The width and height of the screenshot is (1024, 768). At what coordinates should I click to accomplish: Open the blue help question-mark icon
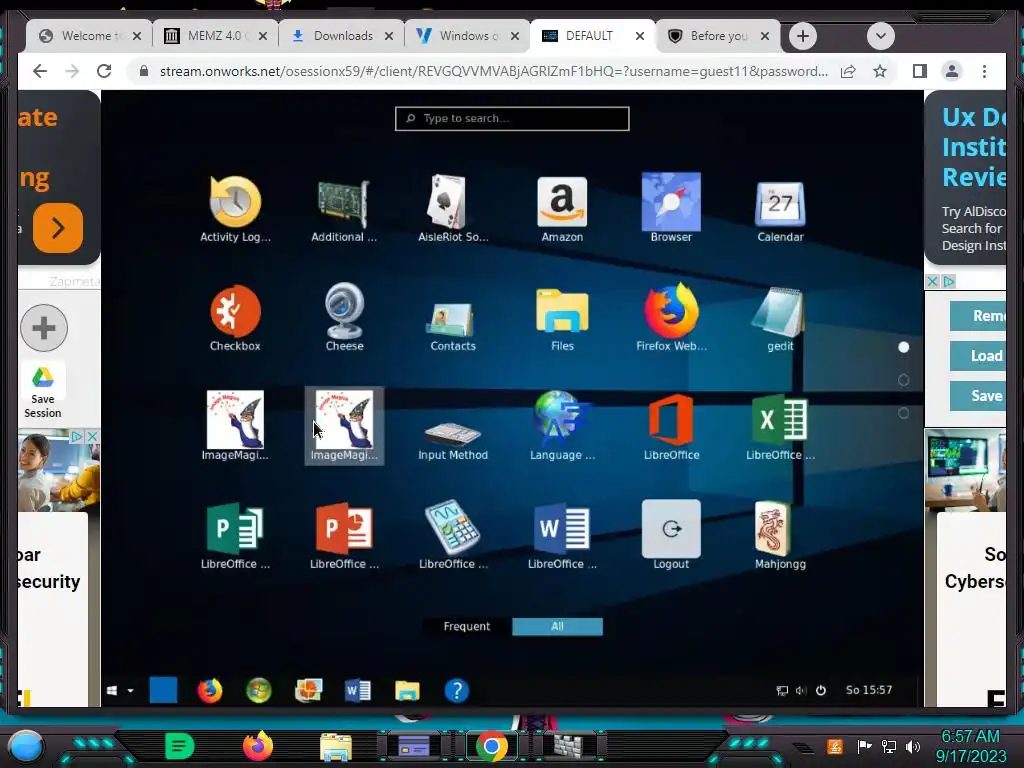pyautogui.click(x=456, y=690)
